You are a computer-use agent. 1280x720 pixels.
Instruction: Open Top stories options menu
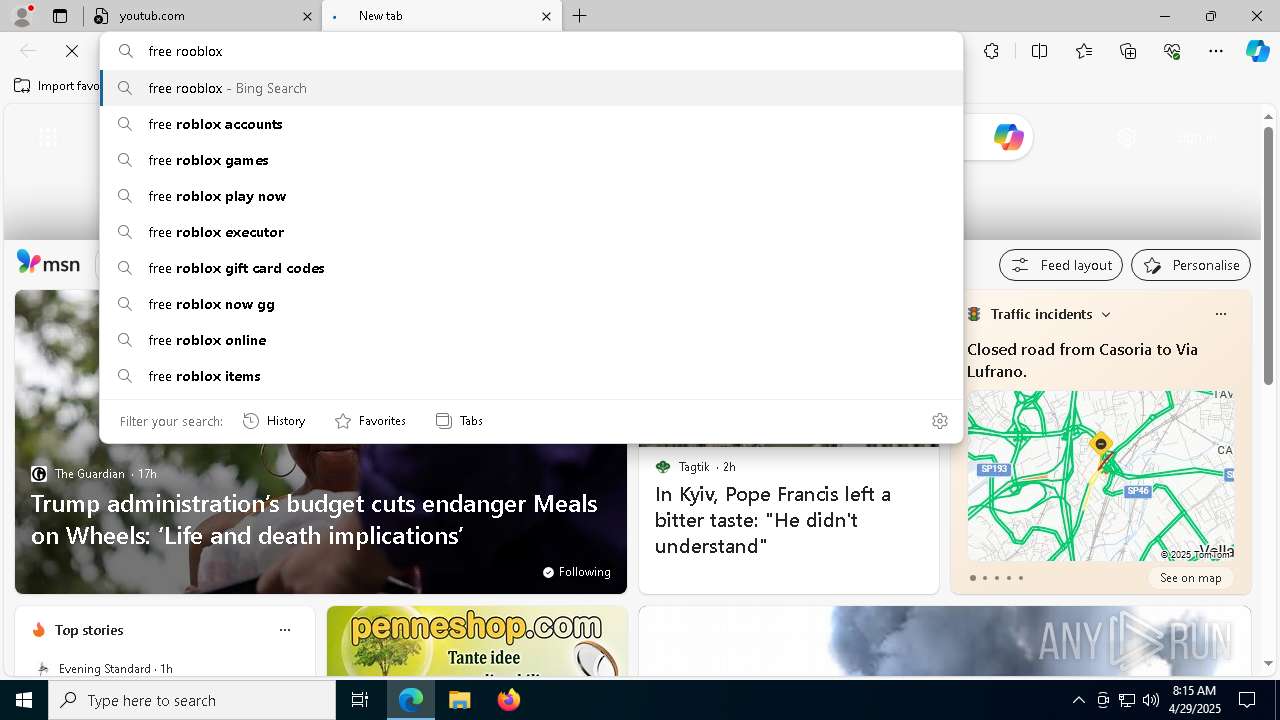tap(285, 630)
